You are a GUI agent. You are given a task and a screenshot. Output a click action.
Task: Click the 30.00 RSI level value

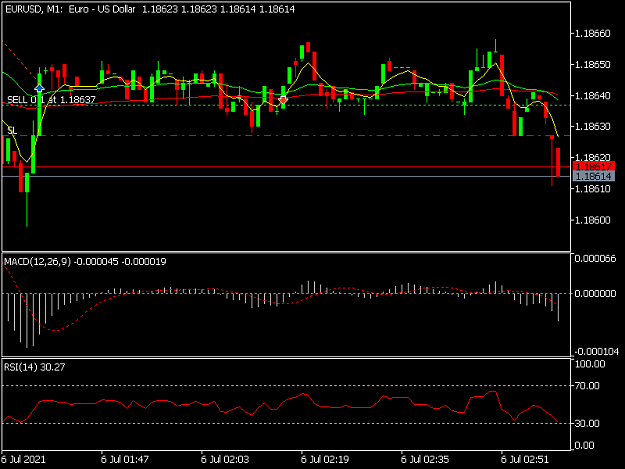coord(587,423)
